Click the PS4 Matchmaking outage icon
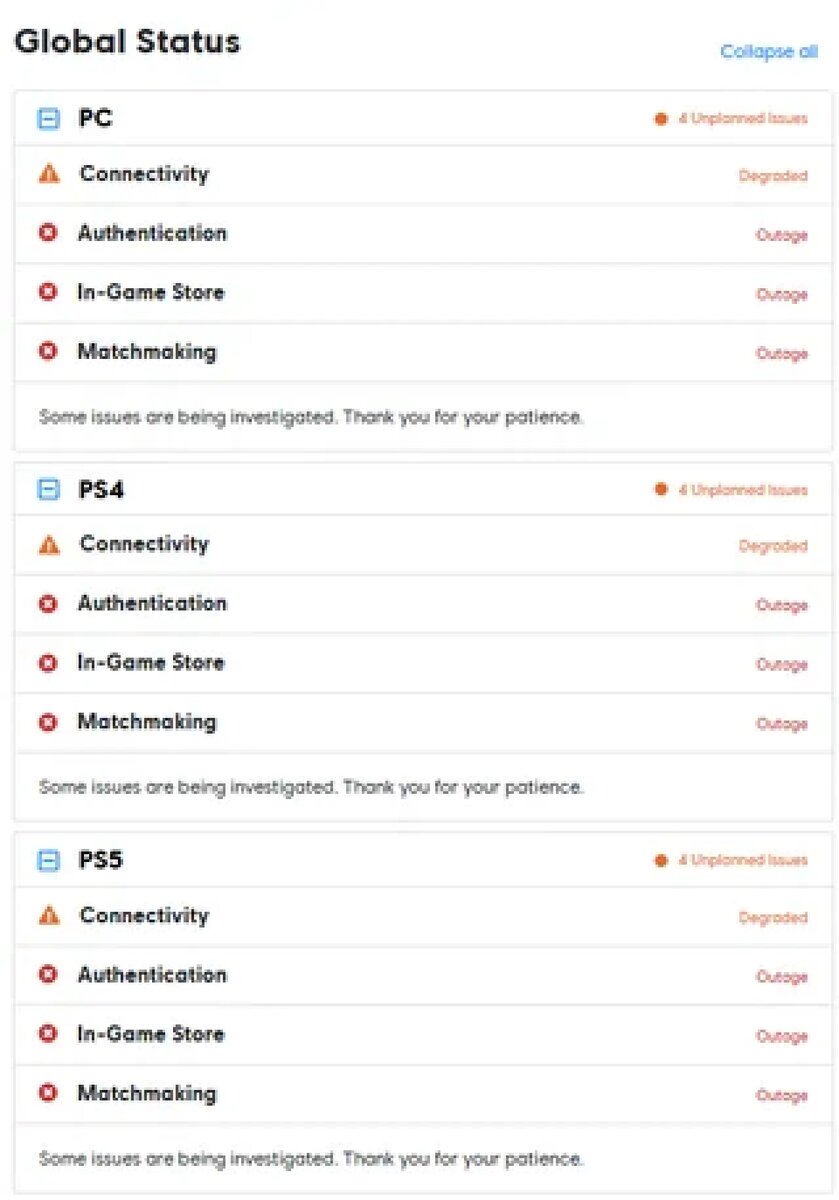Image resolution: width=839 pixels, height=1200 pixels. pos(48,722)
